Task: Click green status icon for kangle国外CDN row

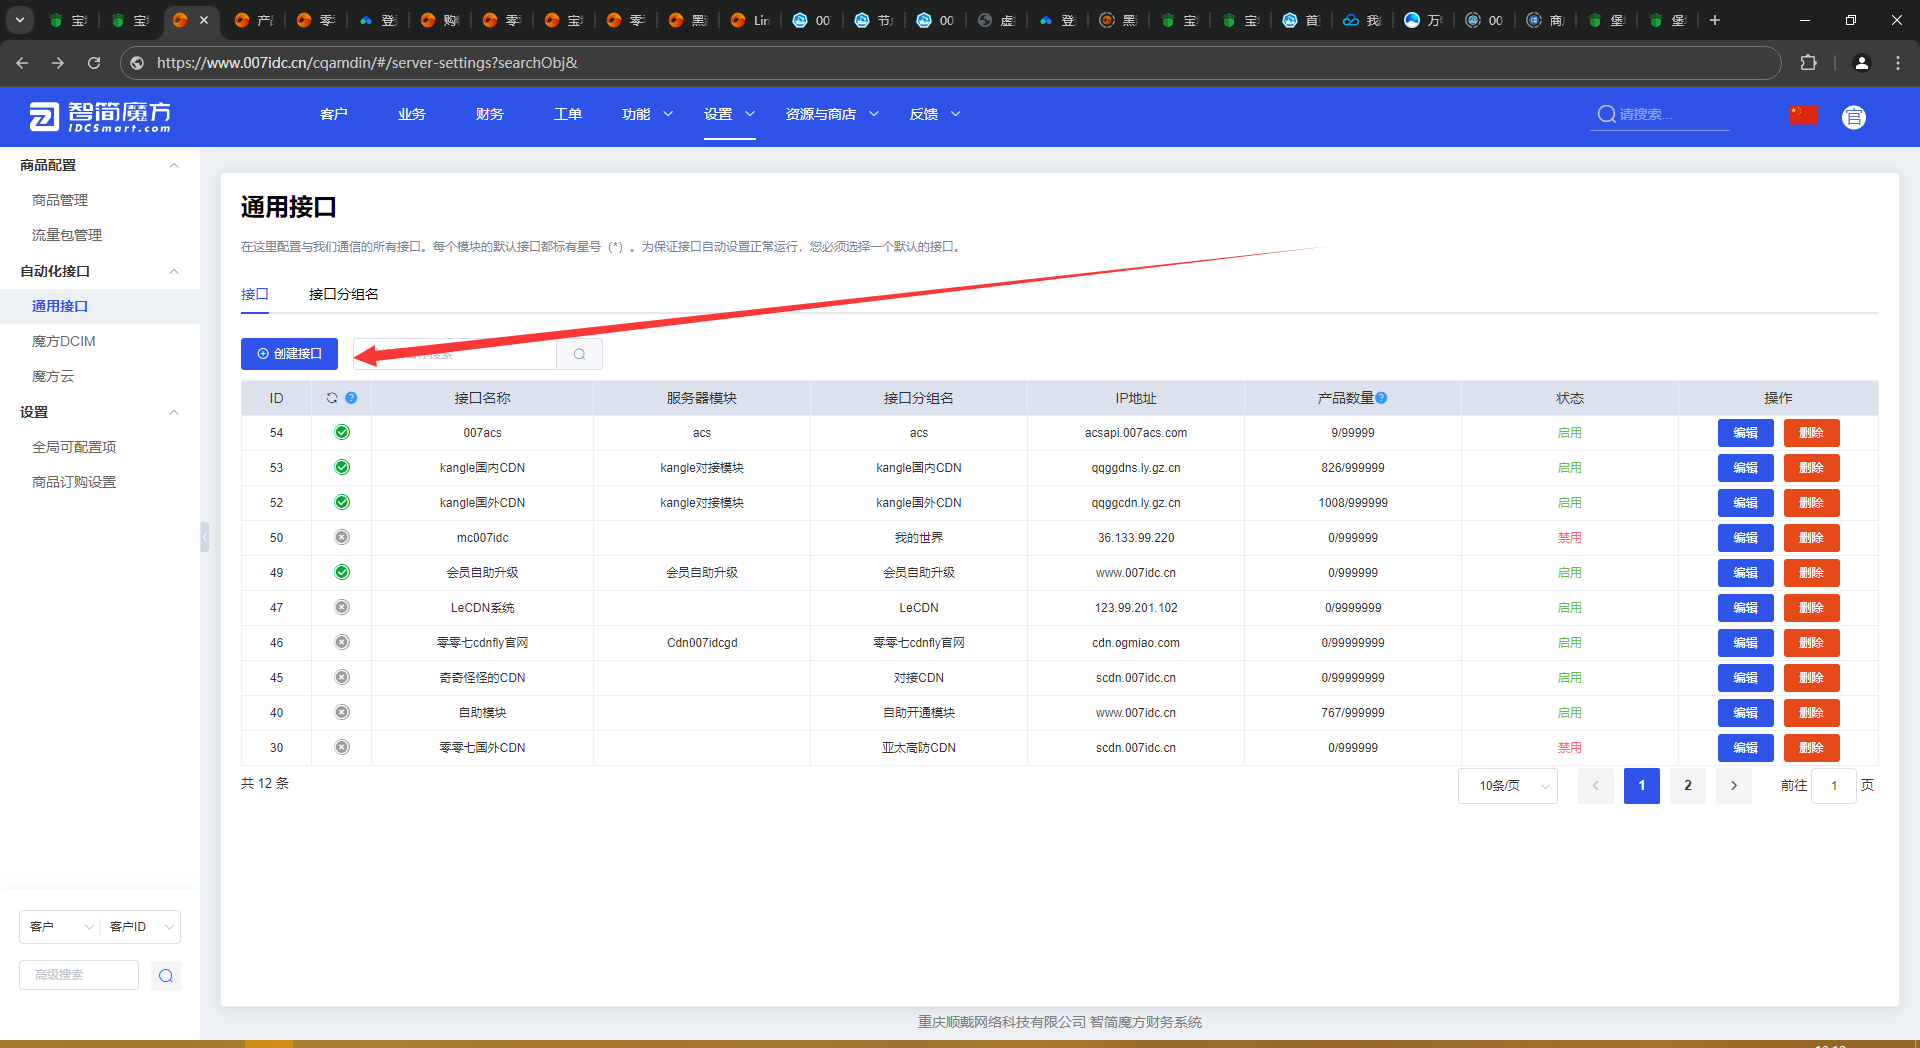Action: tap(342, 502)
